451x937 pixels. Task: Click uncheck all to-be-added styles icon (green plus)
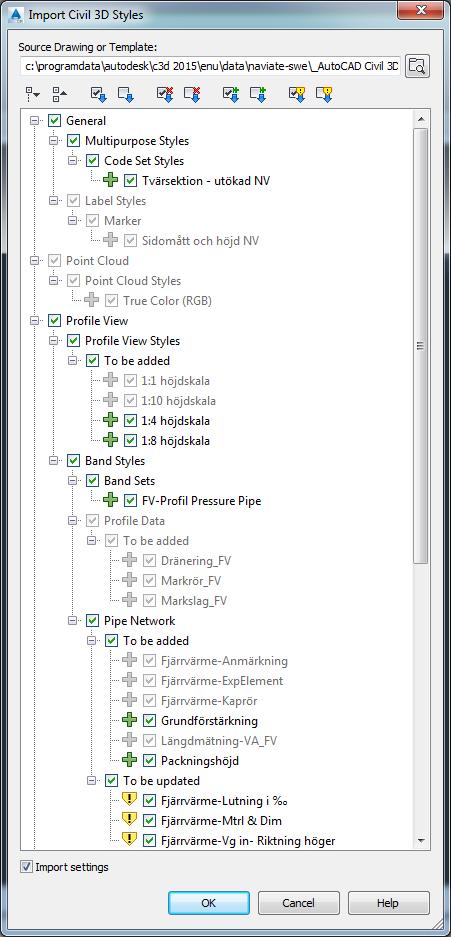coord(257,93)
